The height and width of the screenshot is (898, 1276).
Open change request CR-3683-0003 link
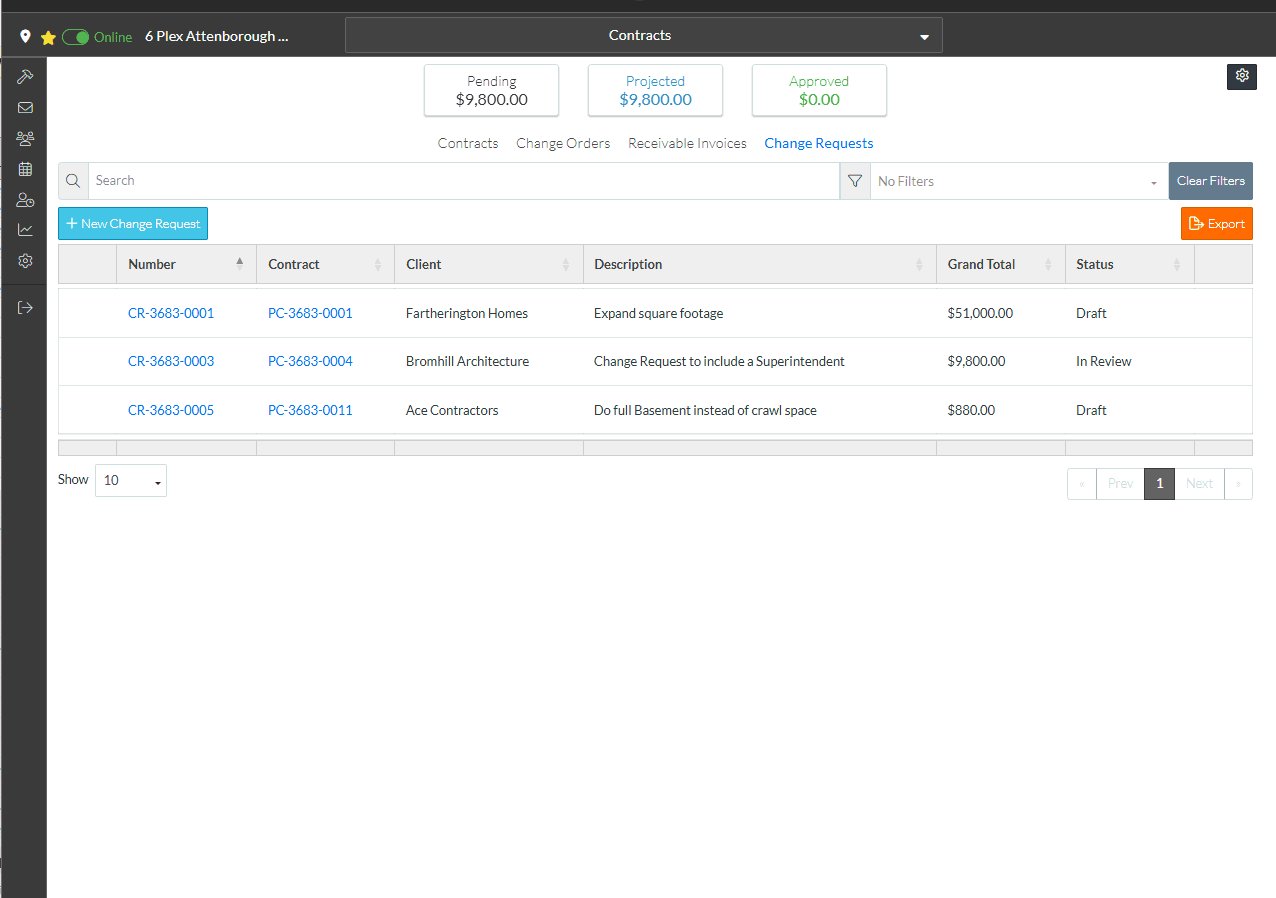[x=171, y=361]
